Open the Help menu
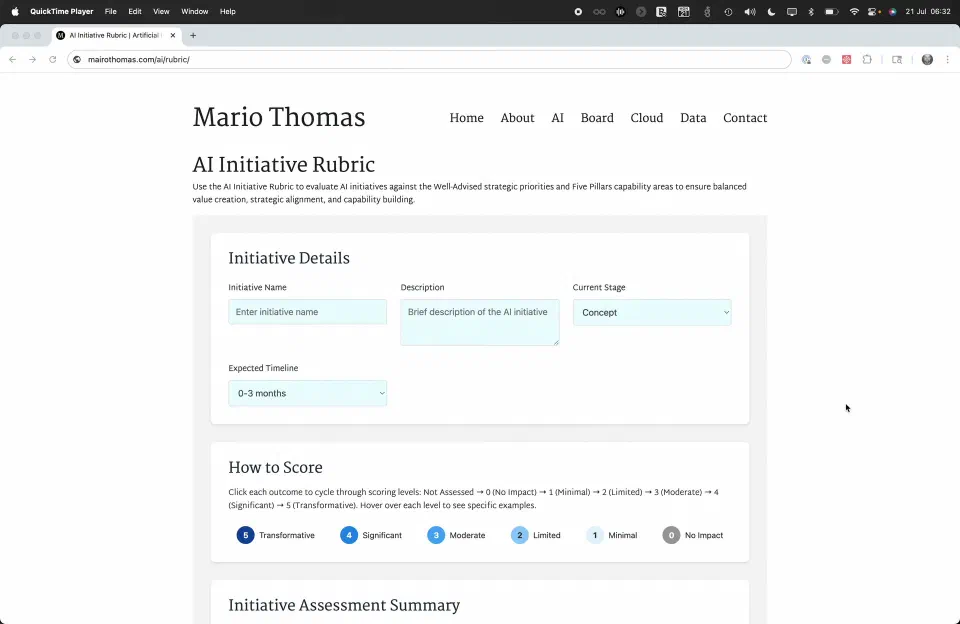The image size is (960, 624). point(228,12)
